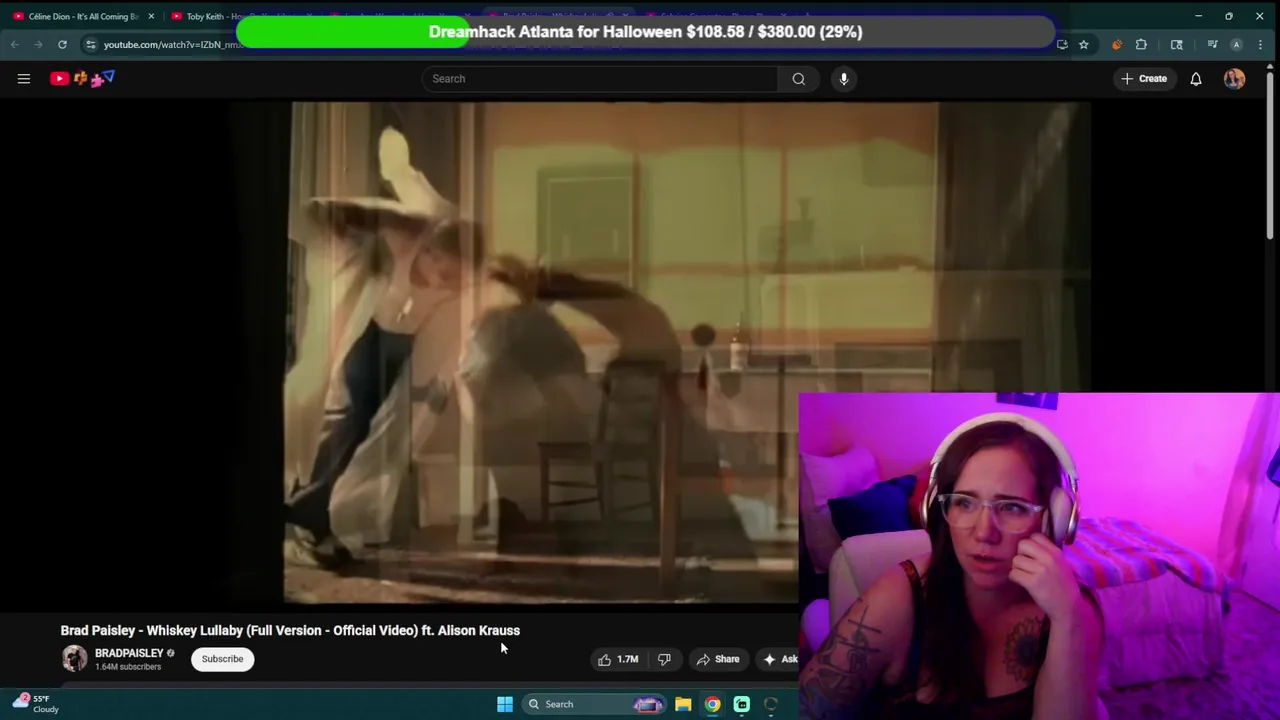Click the YouTube search input field

[600, 79]
